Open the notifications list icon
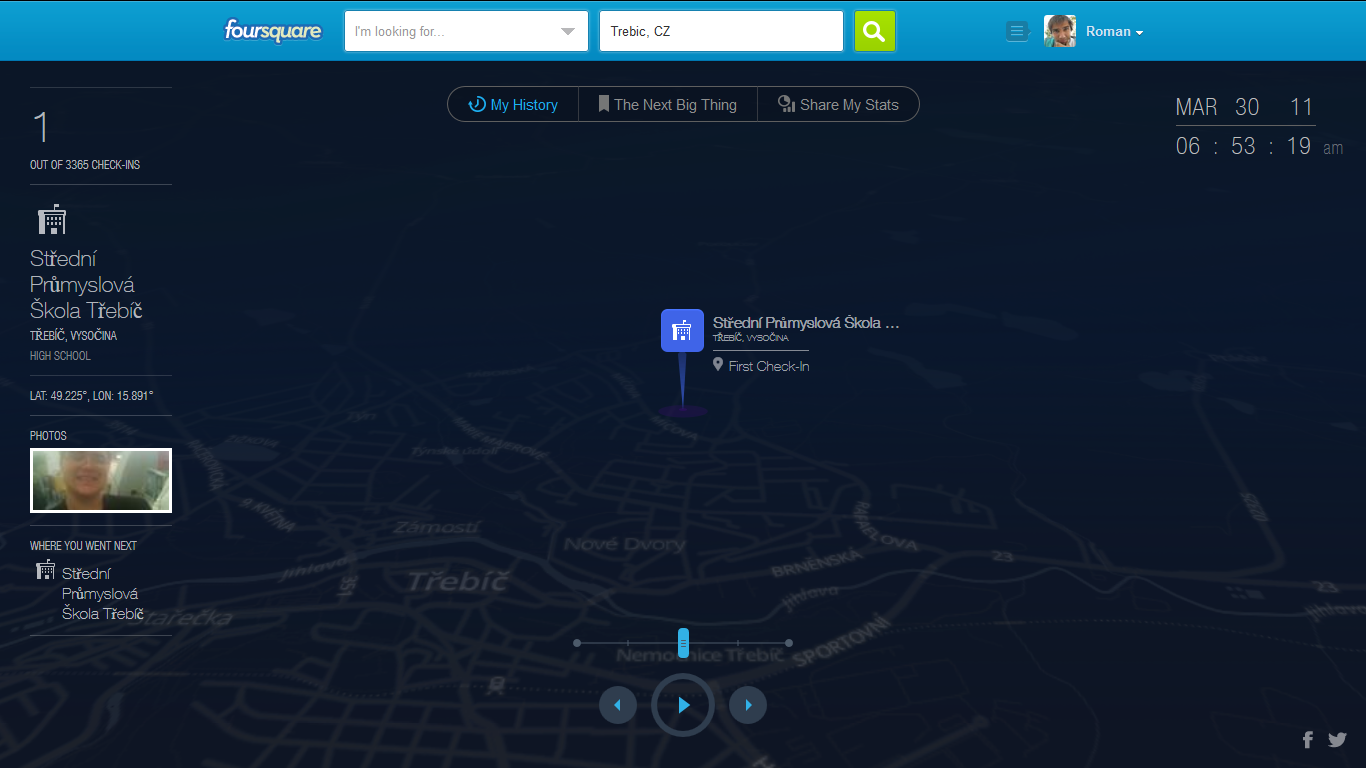 pyautogui.click(x=1016, y=31)
